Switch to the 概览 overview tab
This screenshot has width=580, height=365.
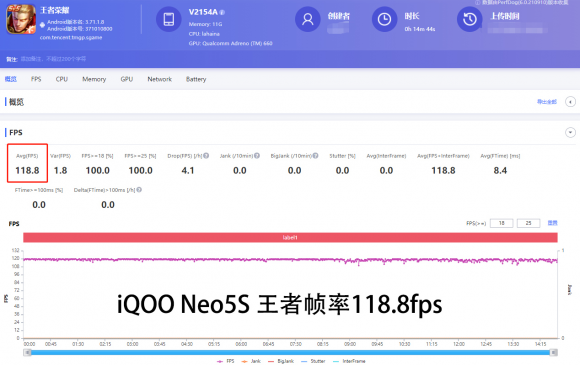pyautogui.click(x=11, y=79)
